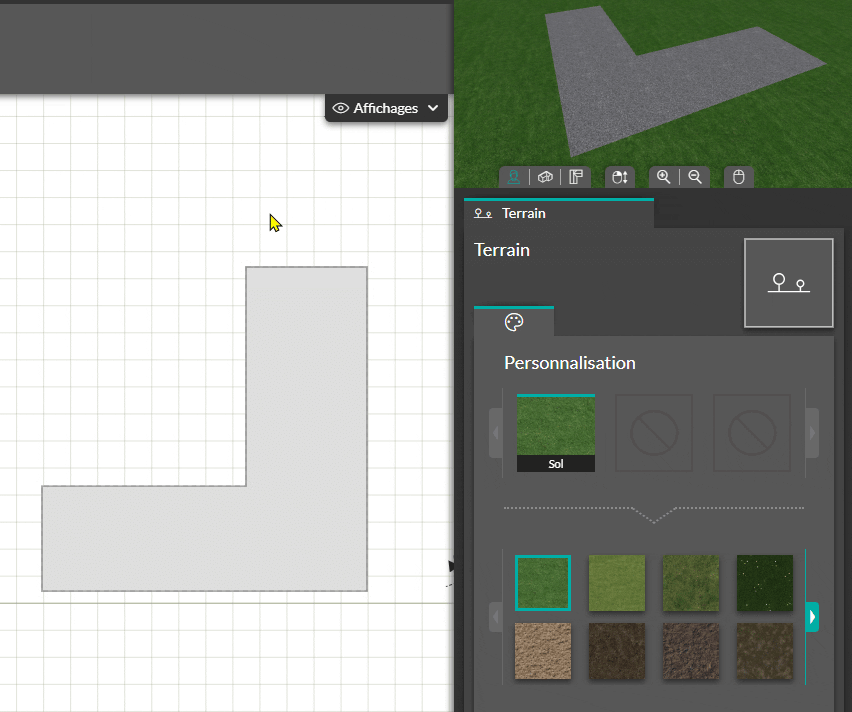Choose the dark starry green texture
The image size is (852, 712).
coord(765,583)
